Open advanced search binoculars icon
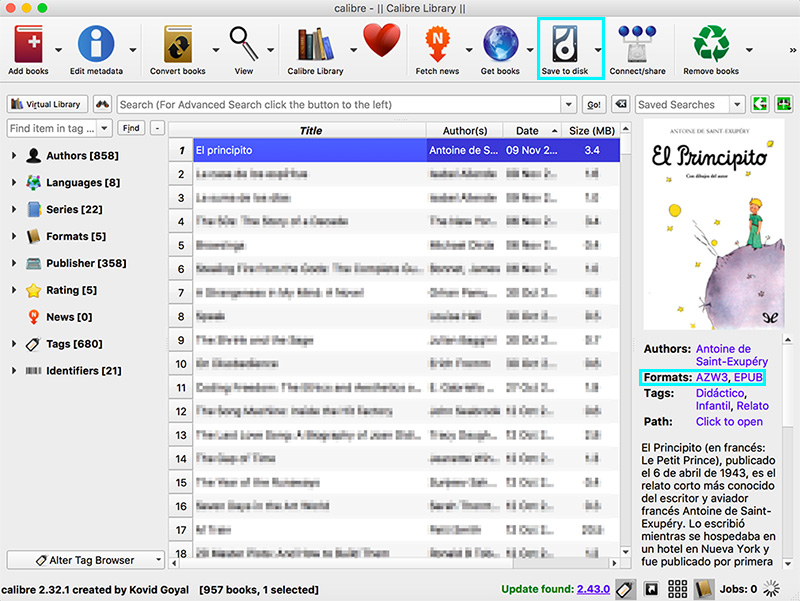 (x=103, y=104)
